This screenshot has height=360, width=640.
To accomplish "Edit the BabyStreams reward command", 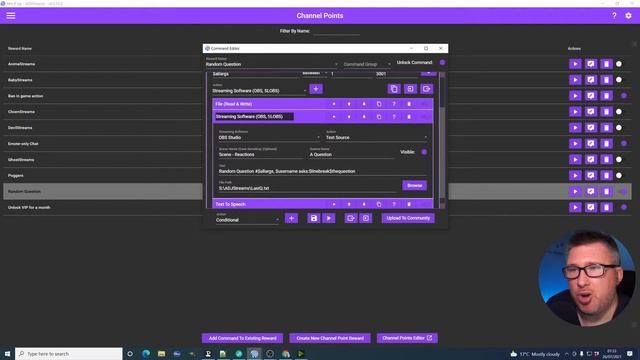I will [591, 80].
